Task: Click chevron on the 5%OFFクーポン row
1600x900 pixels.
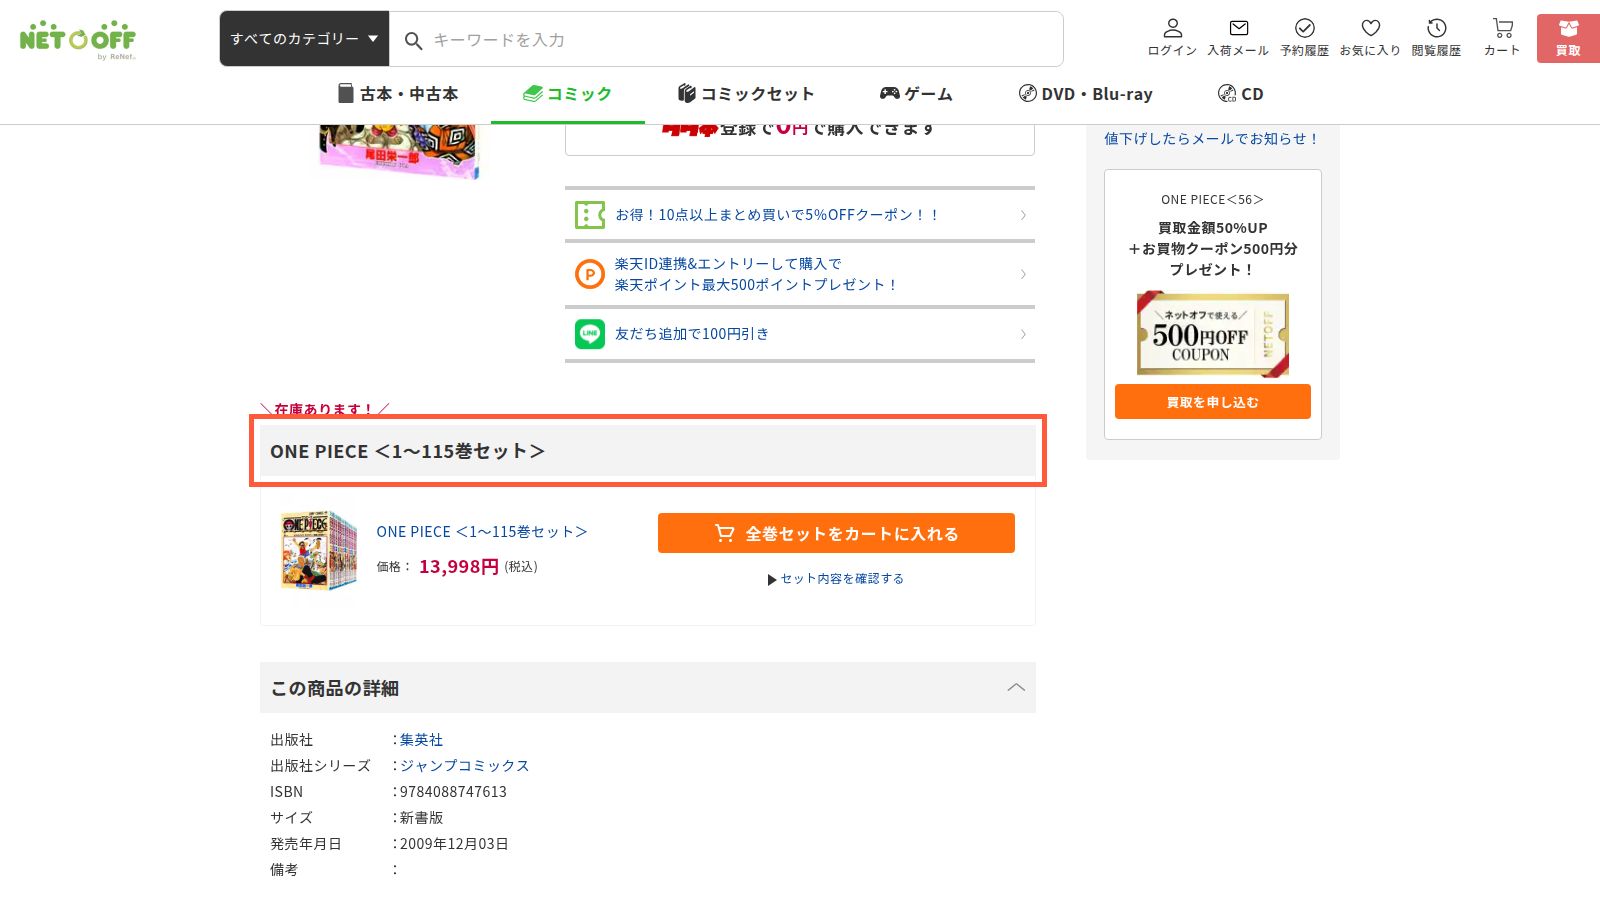Action: [x=1022, y=215]
